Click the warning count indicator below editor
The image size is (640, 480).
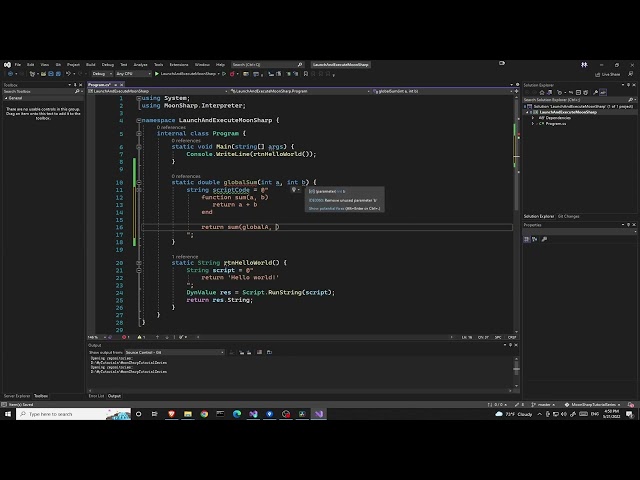click(x=141, y=337)
